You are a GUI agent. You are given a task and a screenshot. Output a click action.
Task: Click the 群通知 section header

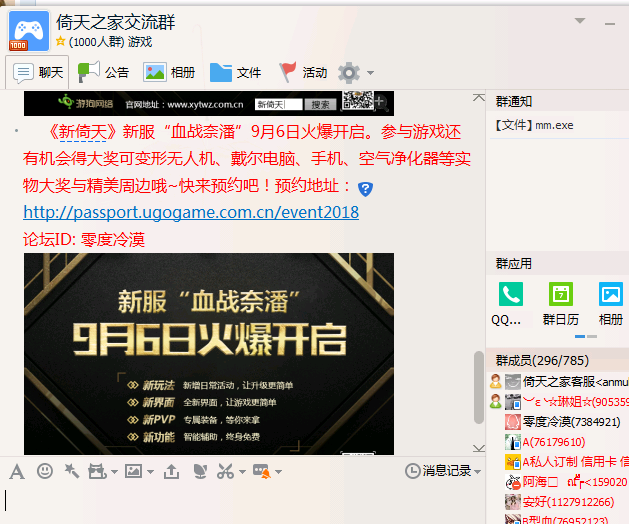click(514, 102)
